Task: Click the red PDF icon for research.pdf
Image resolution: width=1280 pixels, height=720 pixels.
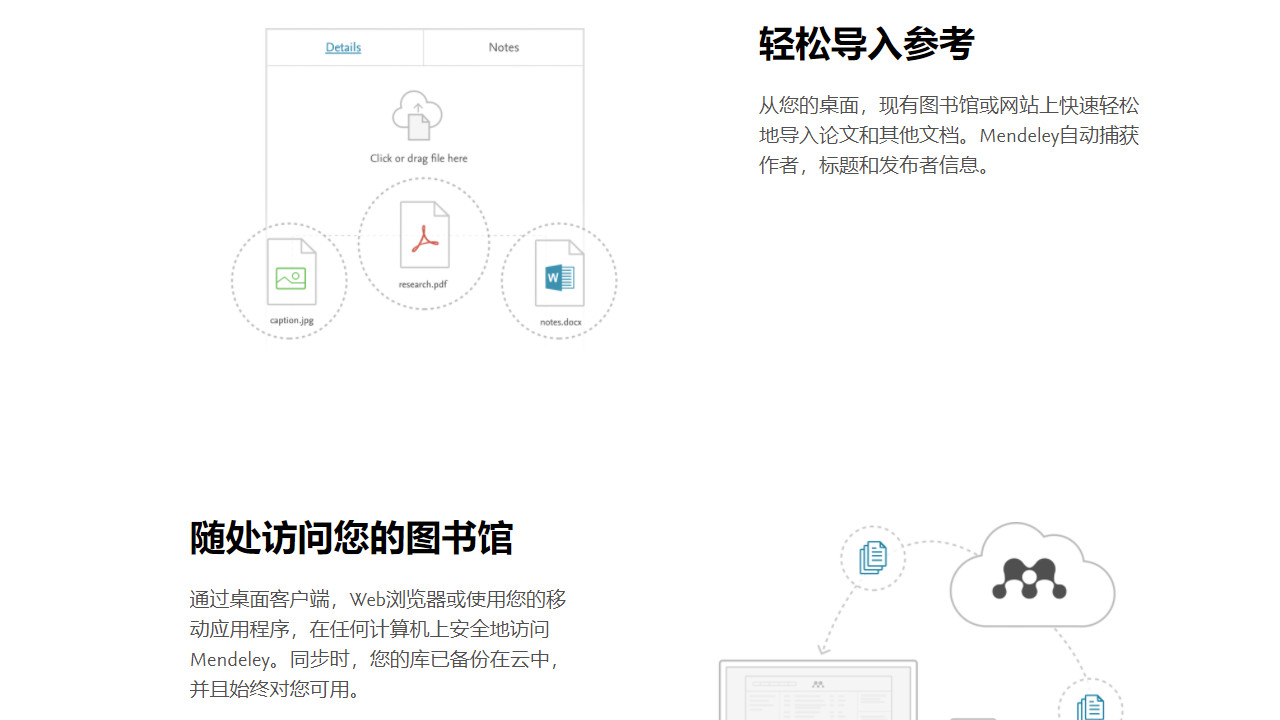Action: coord(423,238)
